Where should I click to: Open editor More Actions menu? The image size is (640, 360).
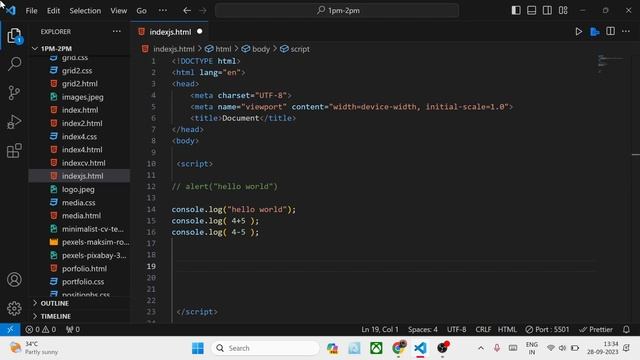tap(626, 31)
